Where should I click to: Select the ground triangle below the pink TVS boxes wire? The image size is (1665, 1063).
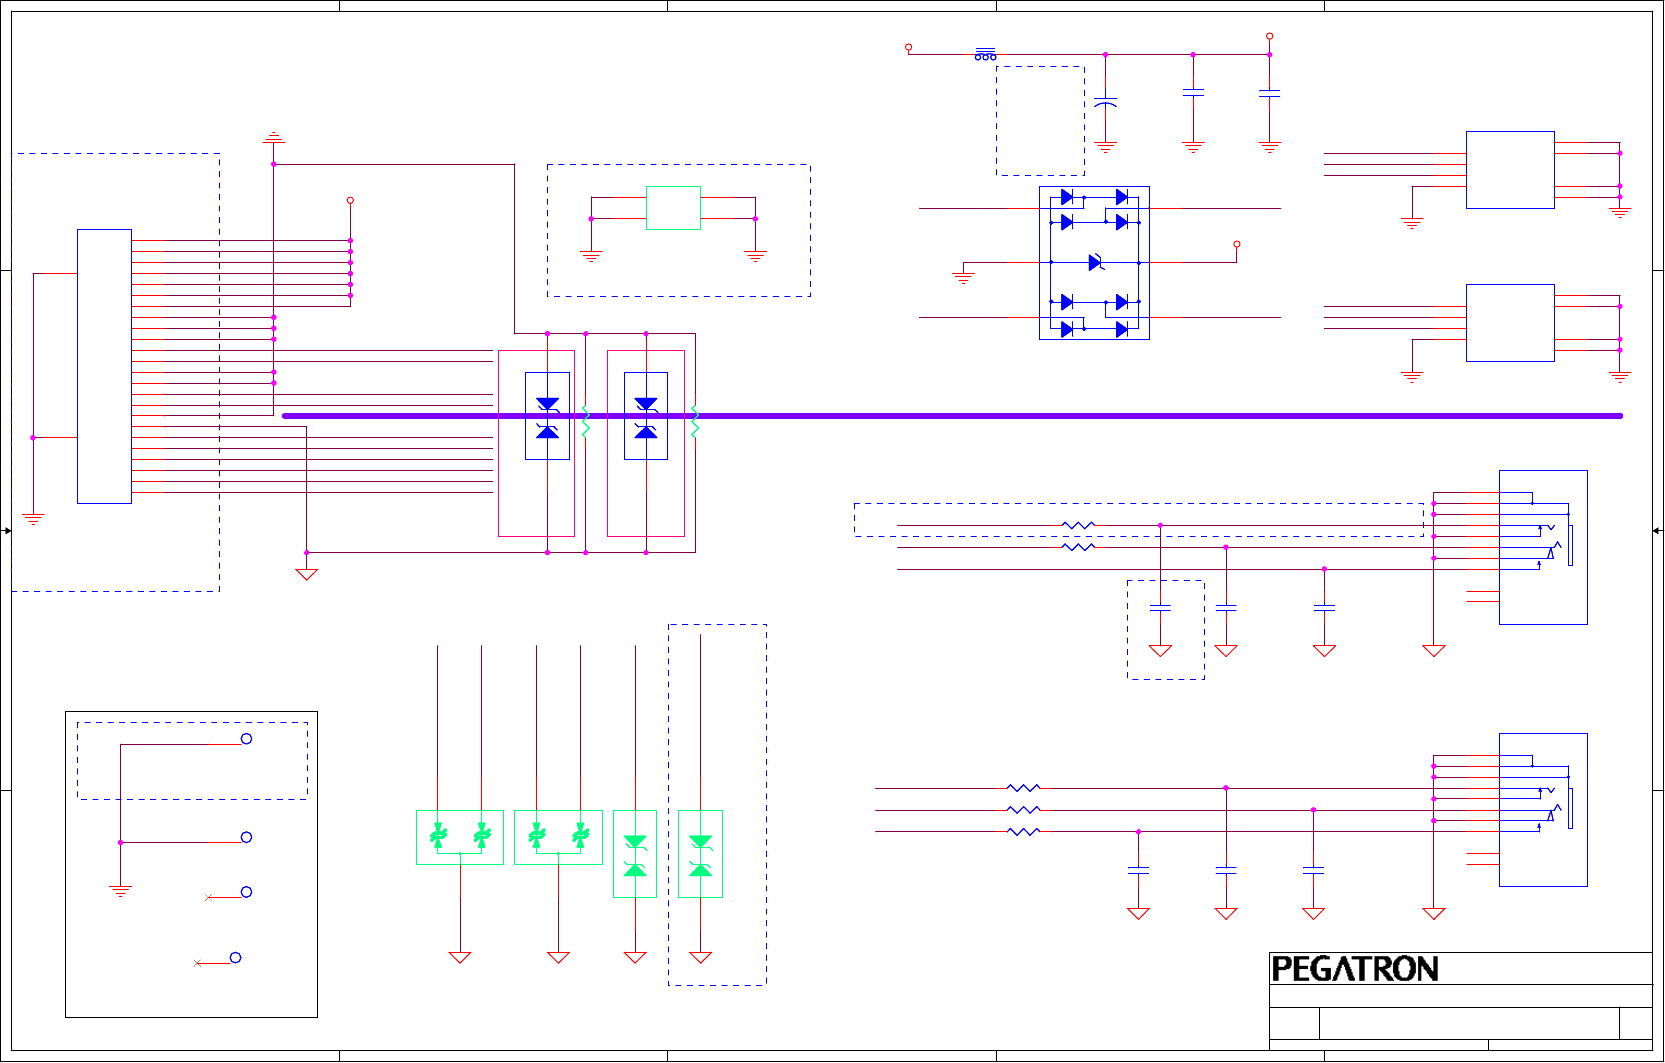[x=306, y=574]
